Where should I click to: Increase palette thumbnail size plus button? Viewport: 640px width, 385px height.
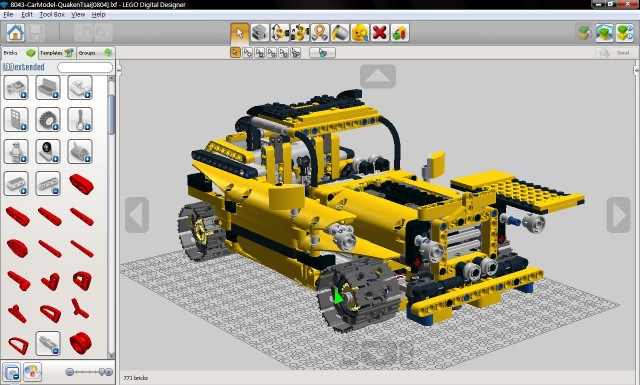click(x=109, y=372)
